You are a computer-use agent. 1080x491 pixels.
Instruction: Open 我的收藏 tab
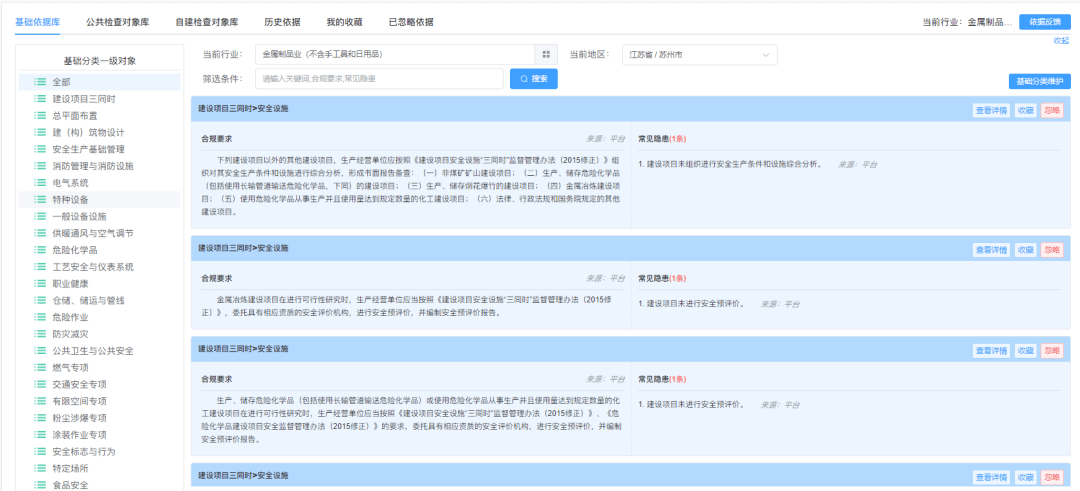tap(344, 22)
